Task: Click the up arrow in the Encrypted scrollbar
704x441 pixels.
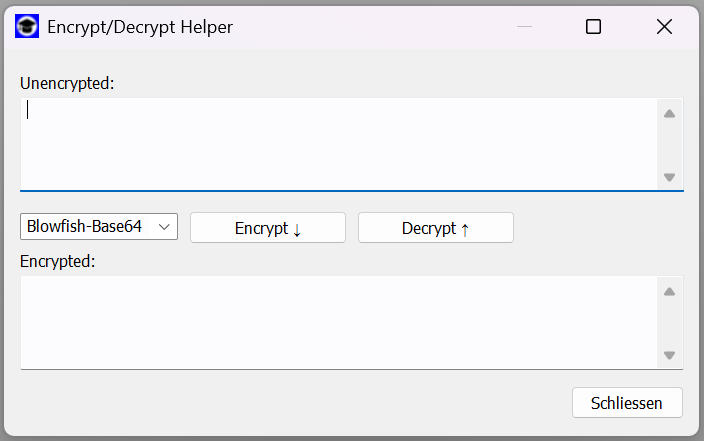Action: click(x=669, y=292)
